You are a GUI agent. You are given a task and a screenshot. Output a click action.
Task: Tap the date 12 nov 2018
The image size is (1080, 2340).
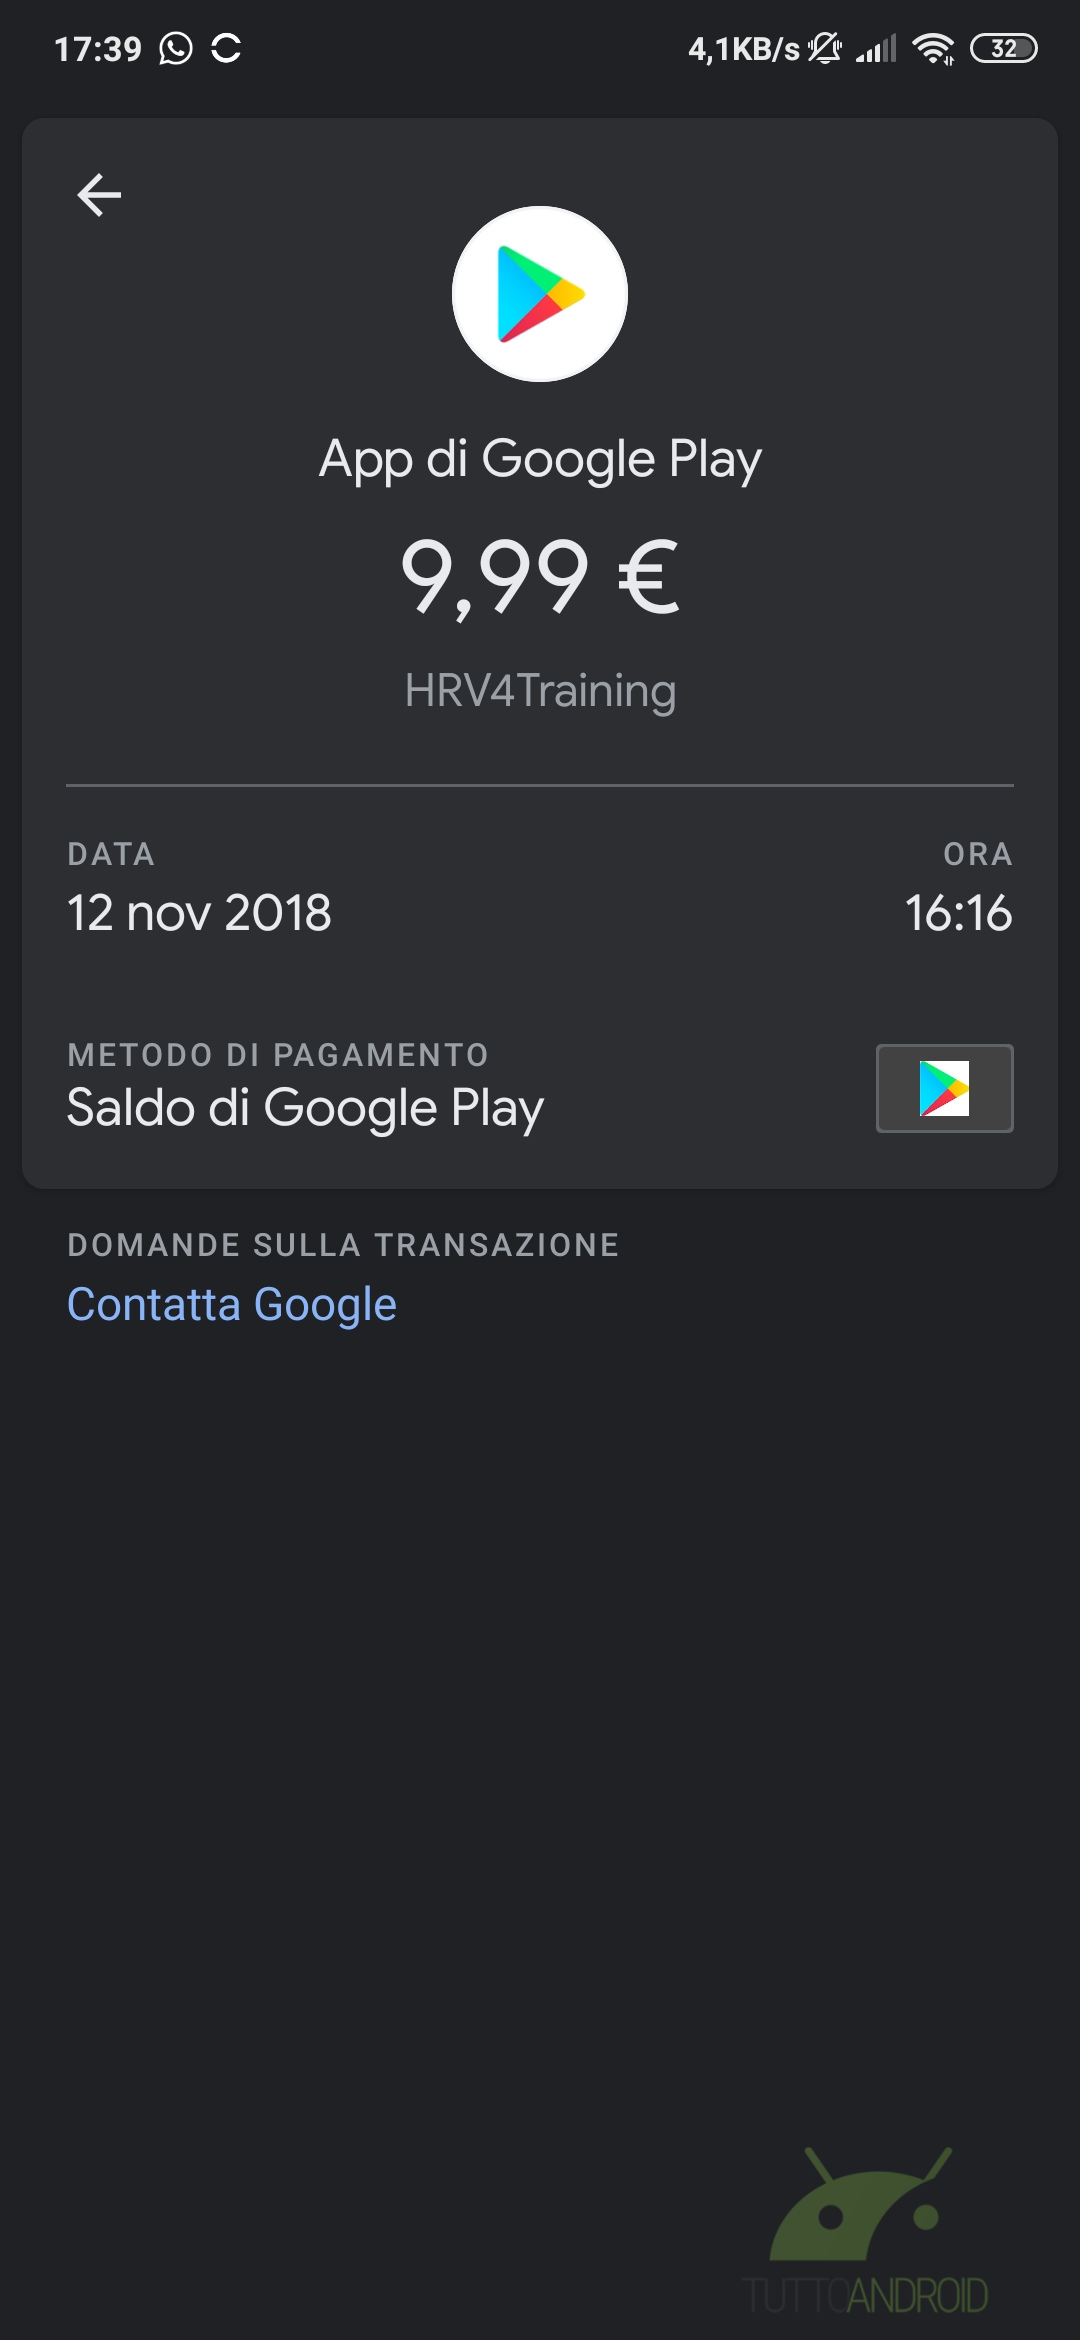point(199,912)
